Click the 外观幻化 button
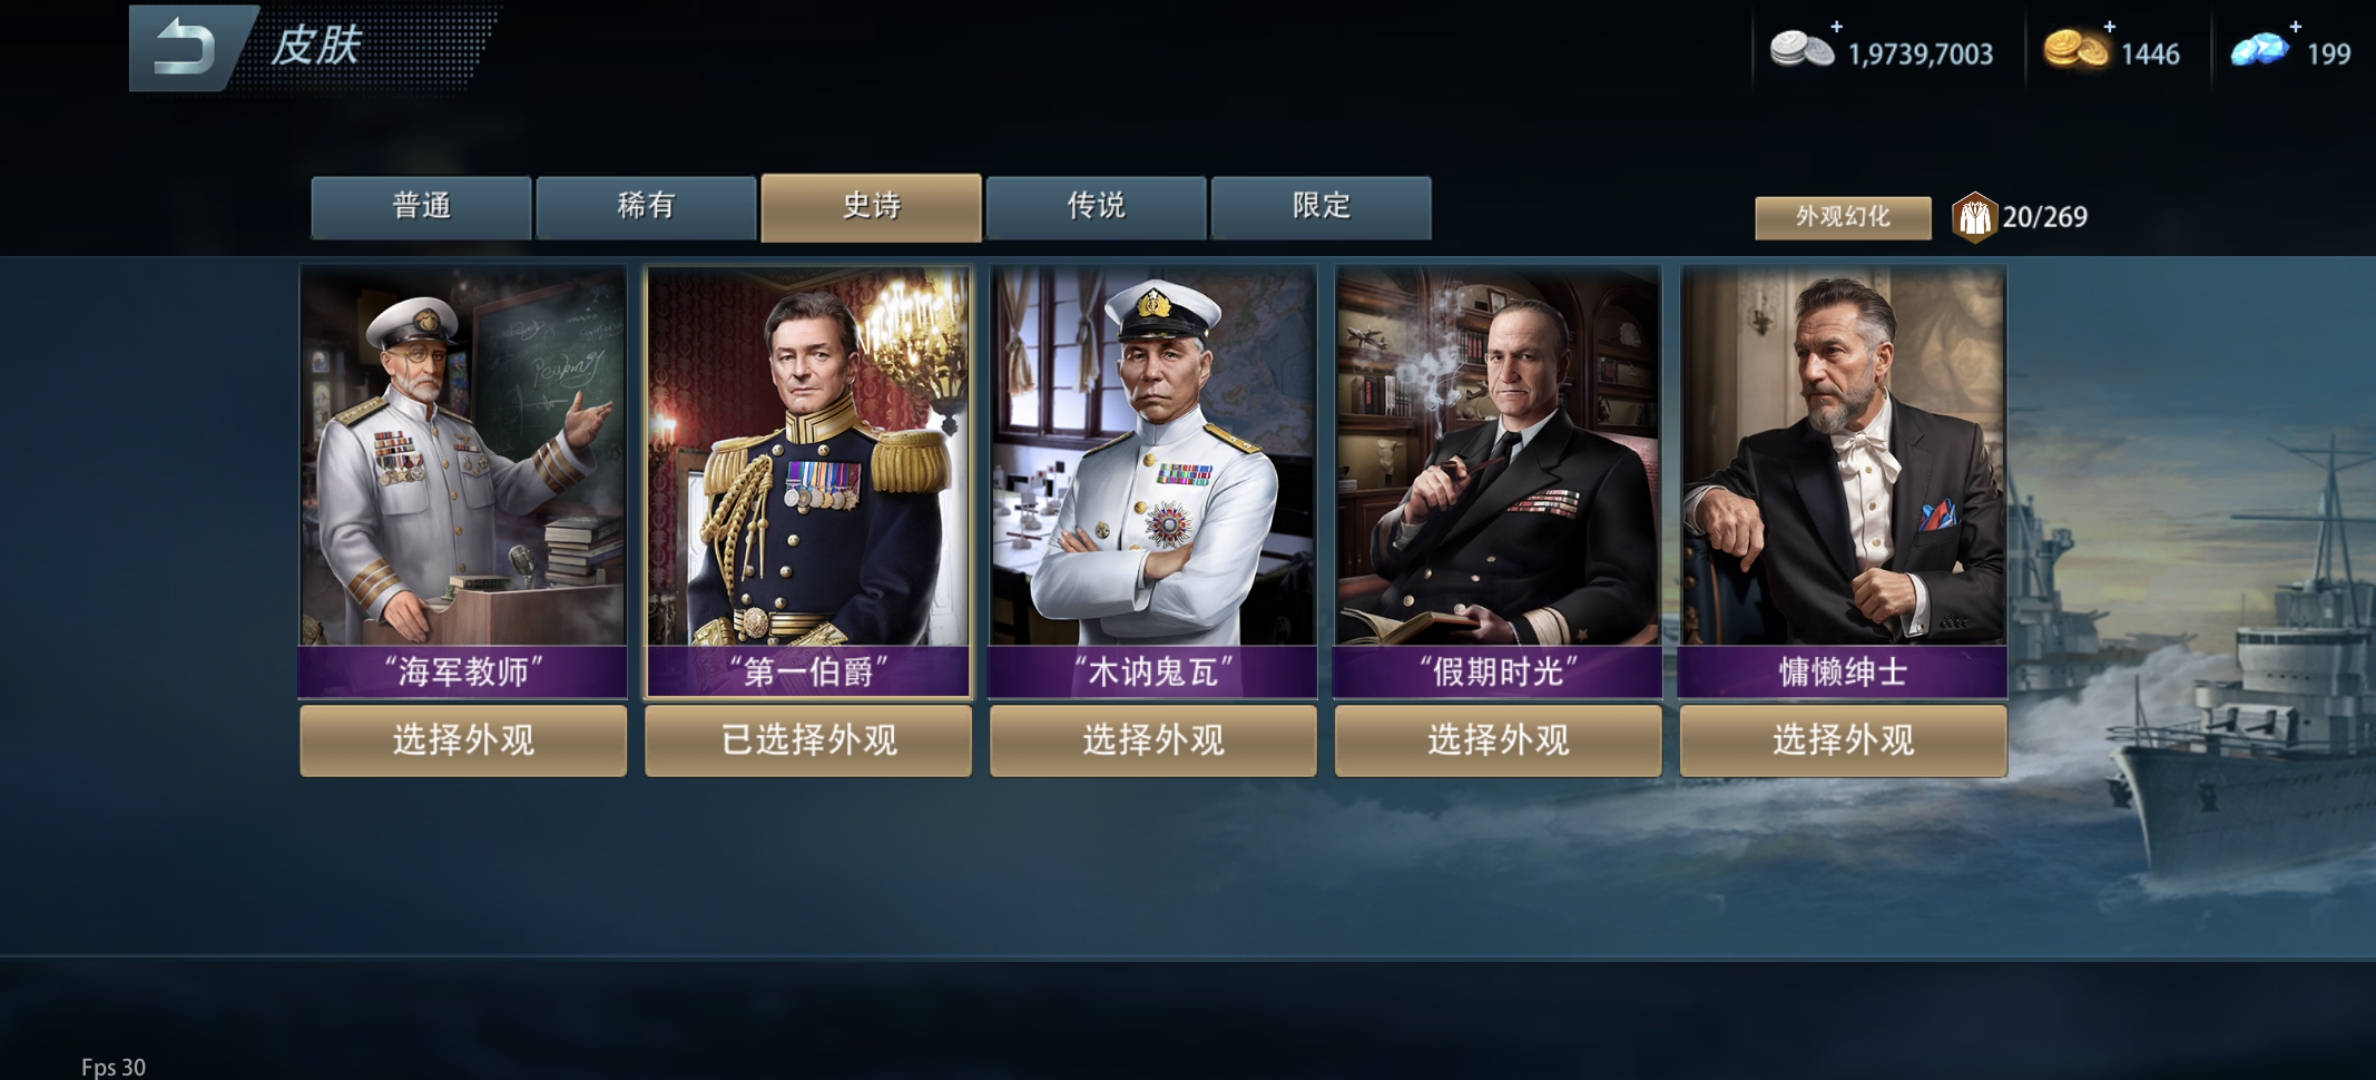Viewport: 2376px width, 1080px height. (x=1843, y=217)
